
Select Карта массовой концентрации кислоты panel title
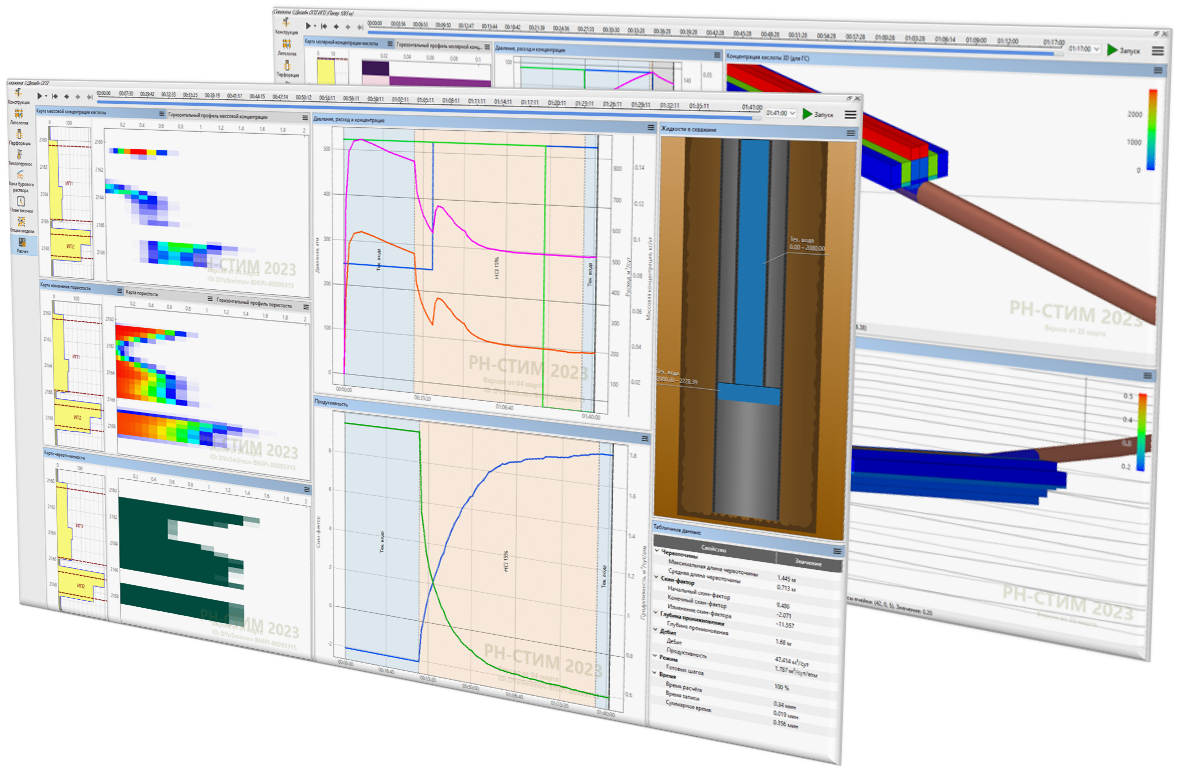coord(71,112)
